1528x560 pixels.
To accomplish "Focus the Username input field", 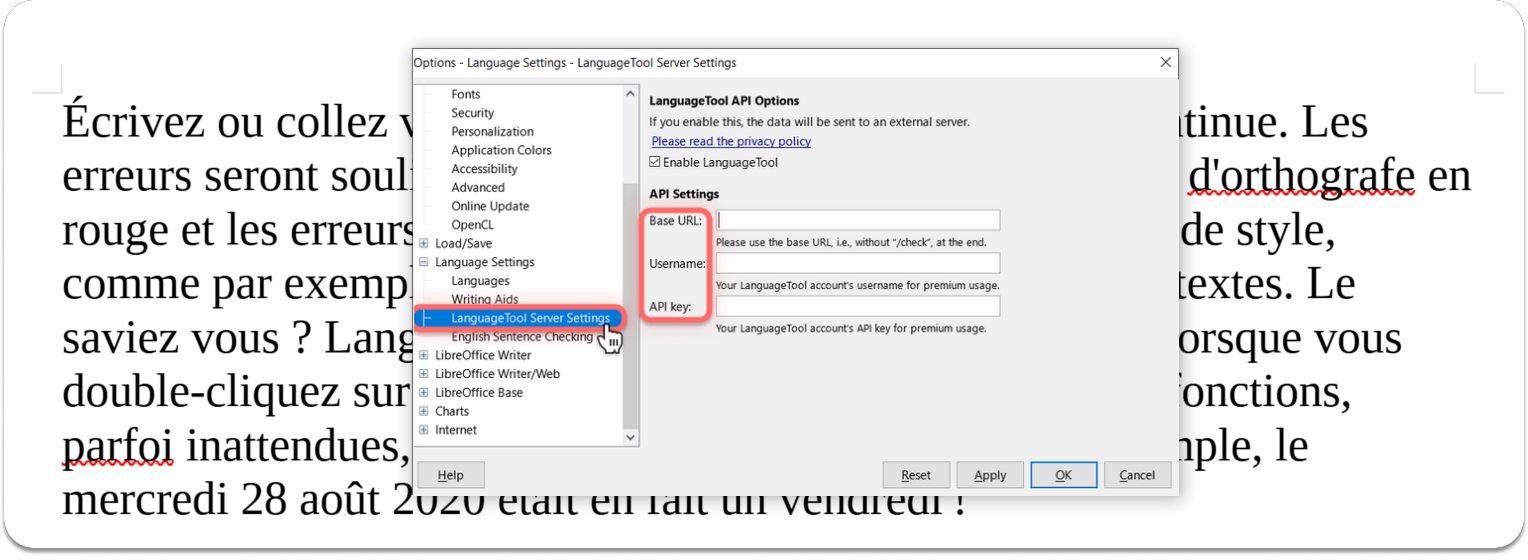I will point(858,263).
